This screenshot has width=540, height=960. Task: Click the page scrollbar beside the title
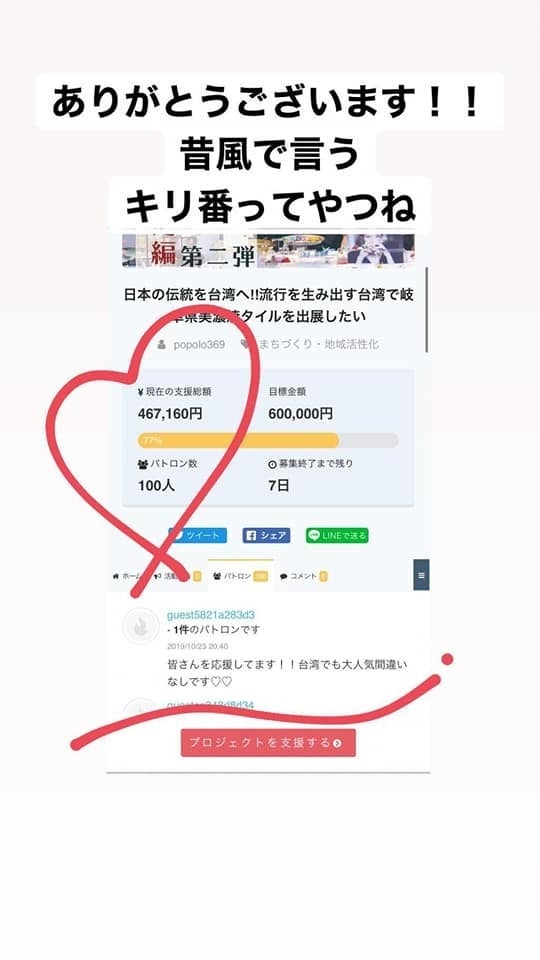click(426, 310)
